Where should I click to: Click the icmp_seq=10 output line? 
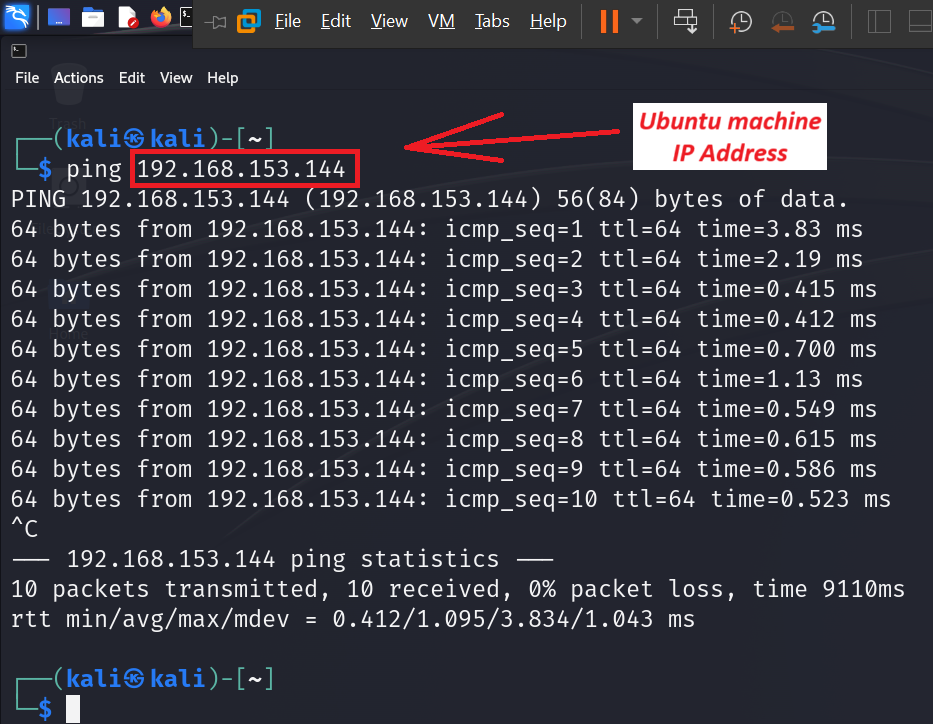coord(451,499)
